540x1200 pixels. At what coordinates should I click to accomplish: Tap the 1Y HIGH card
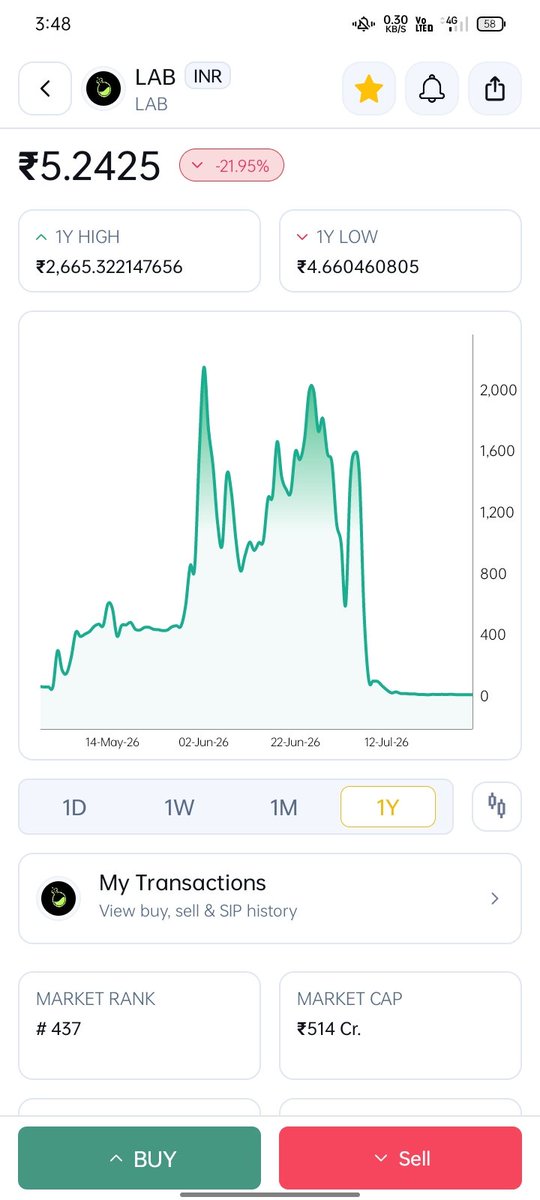click(x=140, y=251)
